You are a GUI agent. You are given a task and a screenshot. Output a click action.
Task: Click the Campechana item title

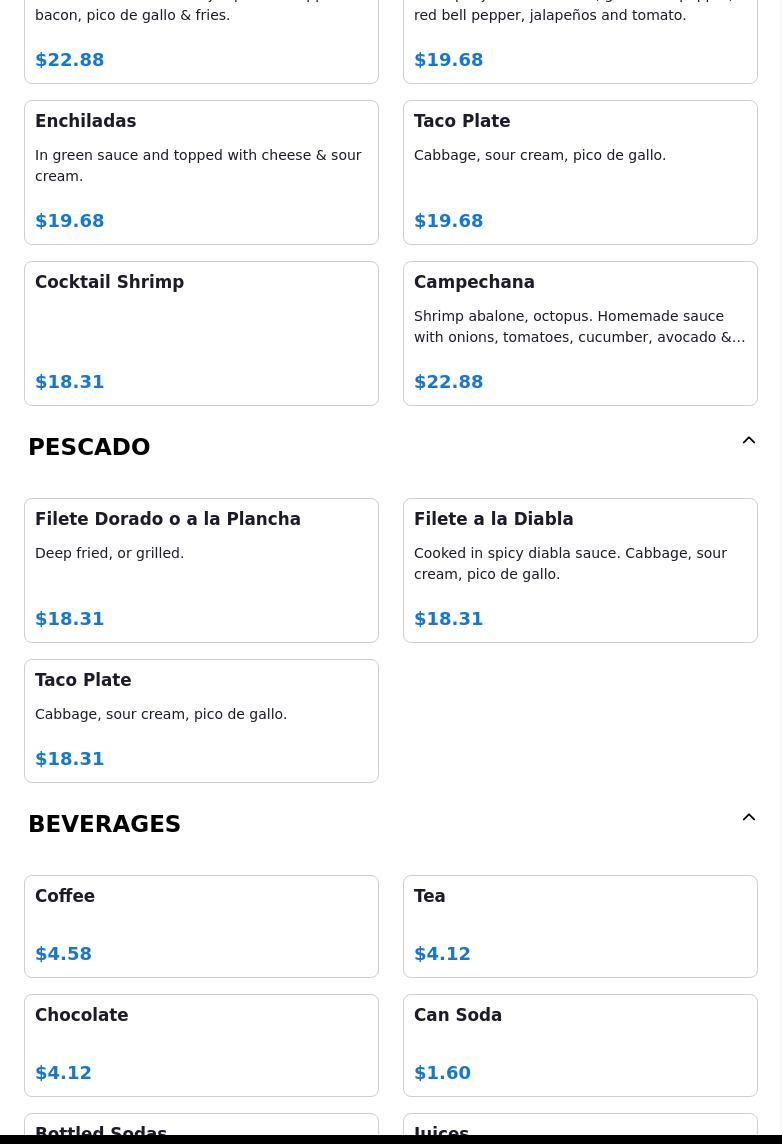[474, 282]
